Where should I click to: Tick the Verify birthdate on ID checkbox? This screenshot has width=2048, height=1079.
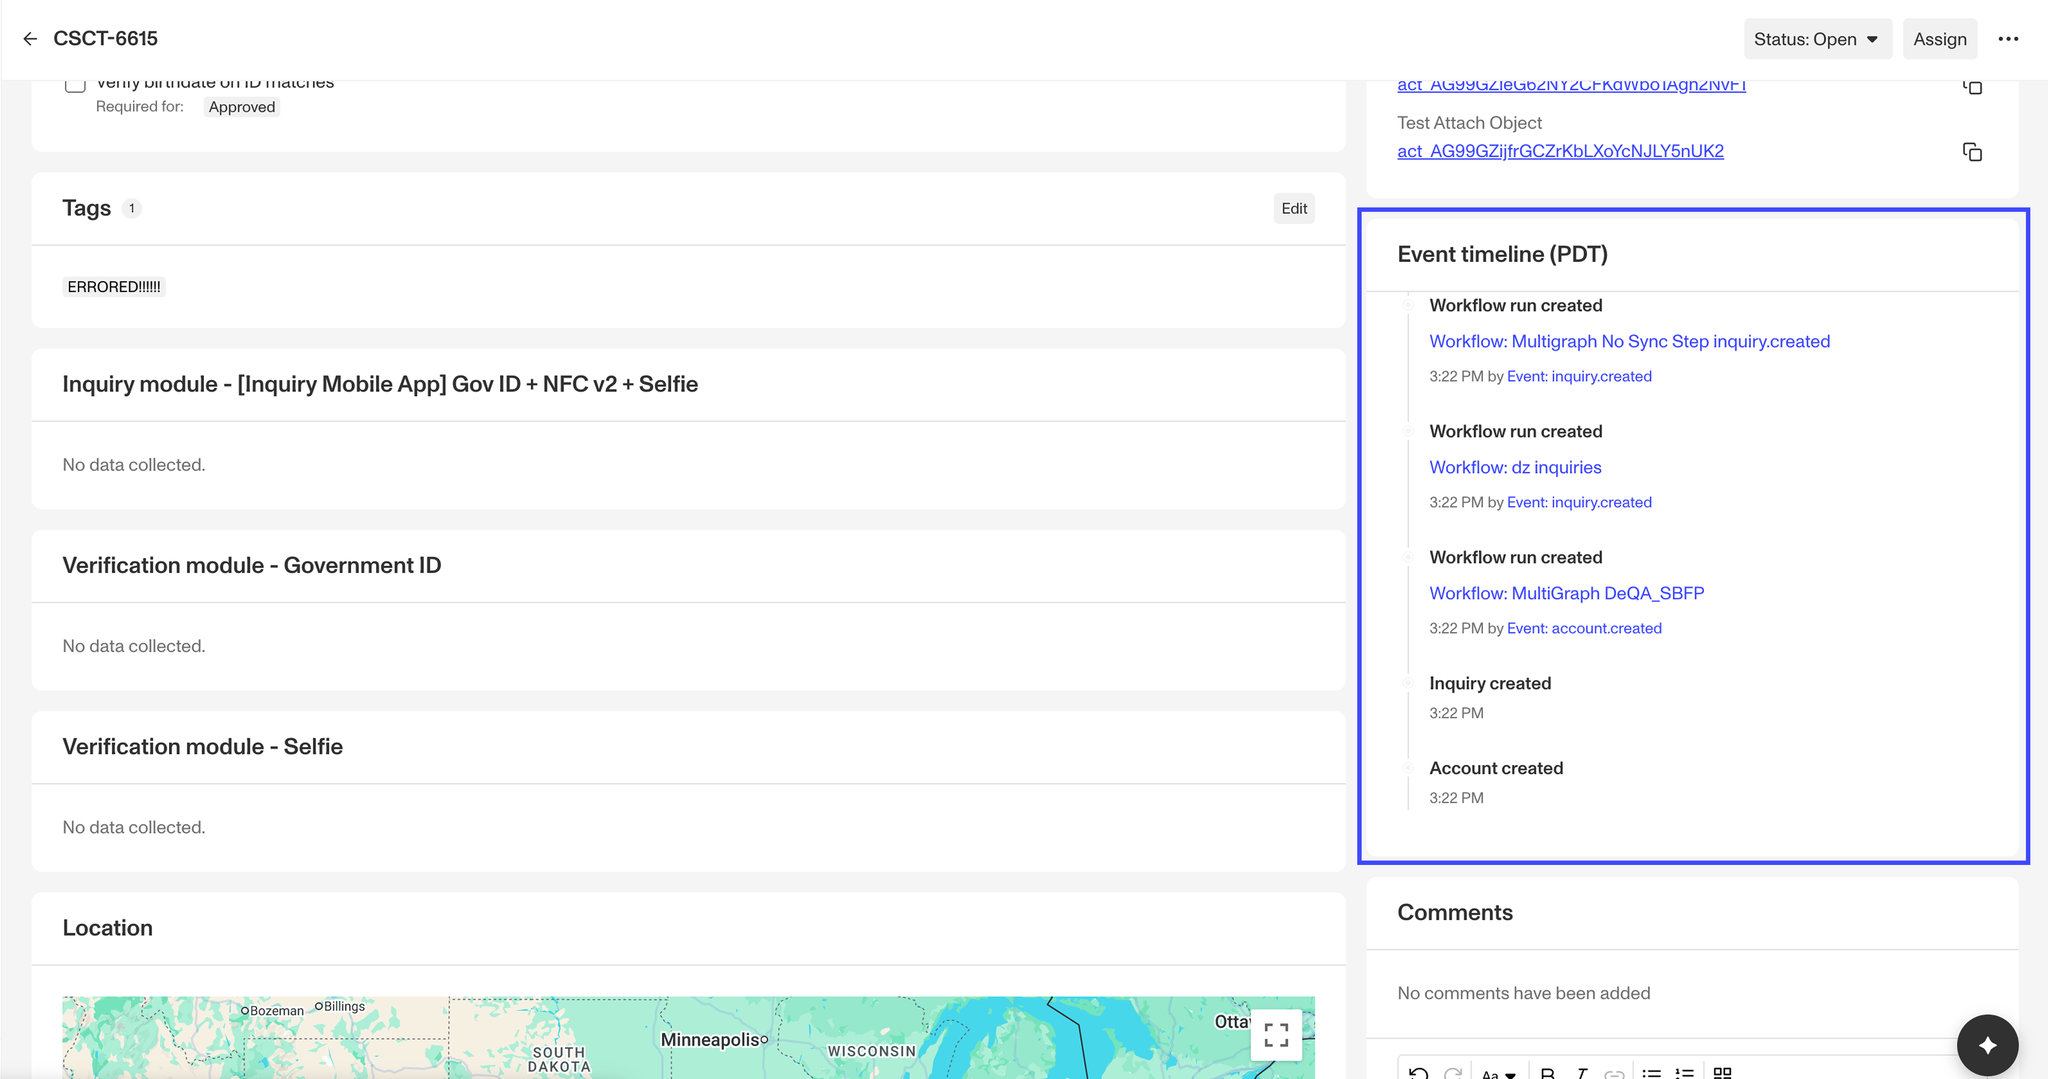(75, 84)
